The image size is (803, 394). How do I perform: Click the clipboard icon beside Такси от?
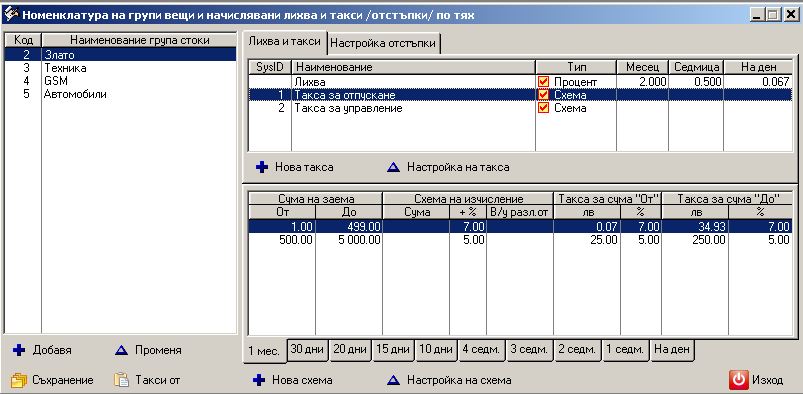pos(121,380)
